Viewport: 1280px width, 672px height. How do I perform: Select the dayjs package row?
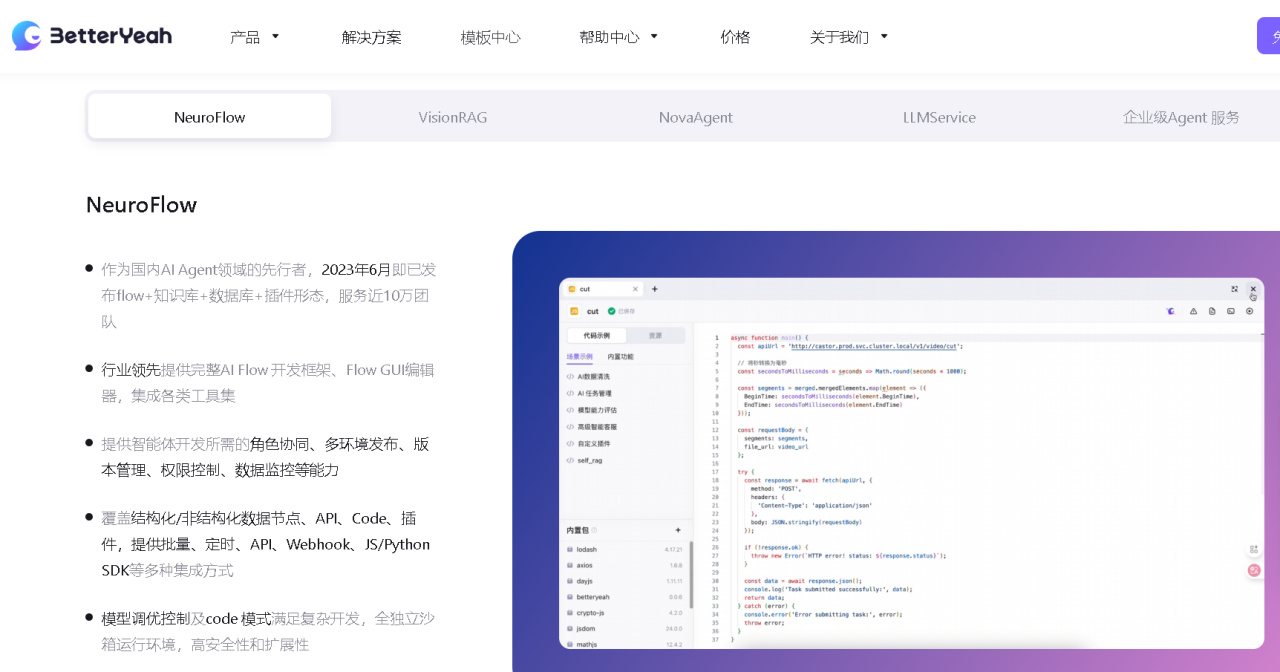(625, 581)
